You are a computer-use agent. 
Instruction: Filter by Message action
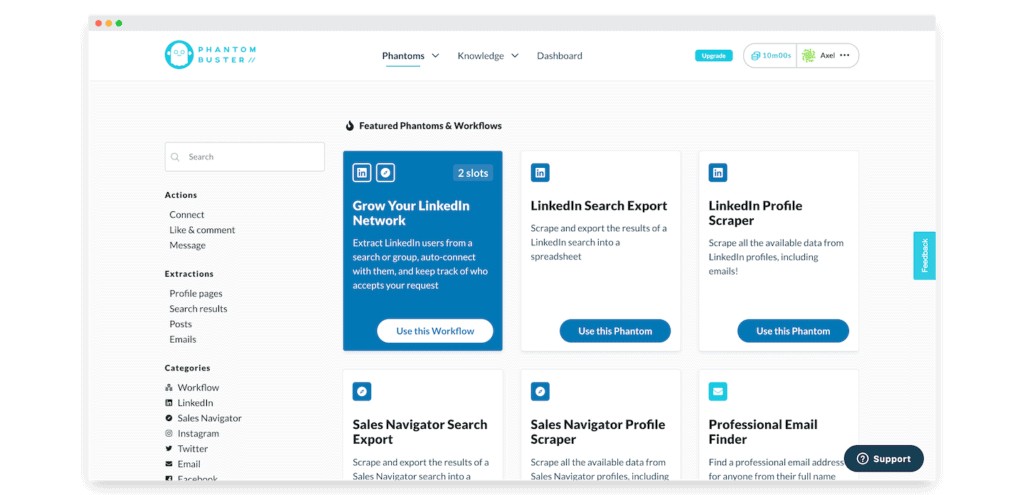tap(187, 245)
